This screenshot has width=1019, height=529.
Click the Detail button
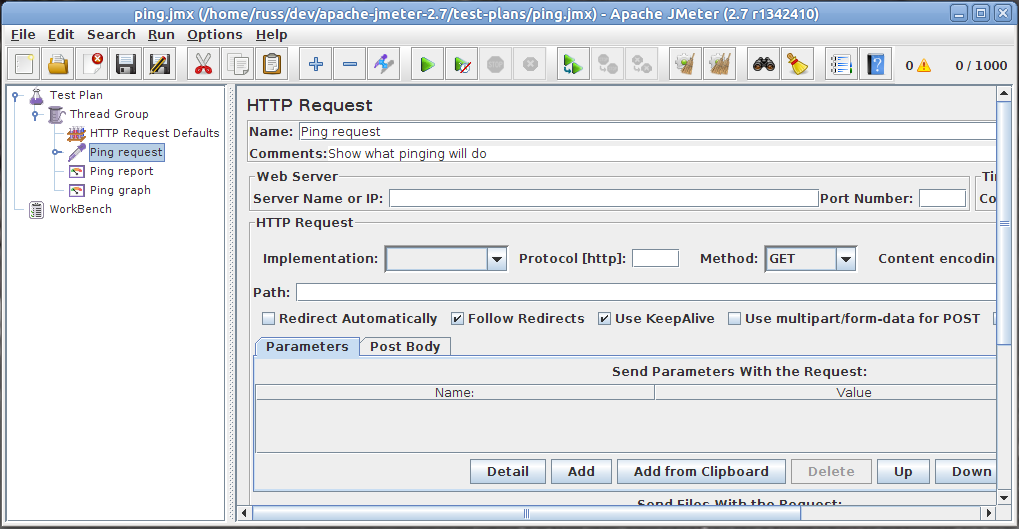point(508,472)
